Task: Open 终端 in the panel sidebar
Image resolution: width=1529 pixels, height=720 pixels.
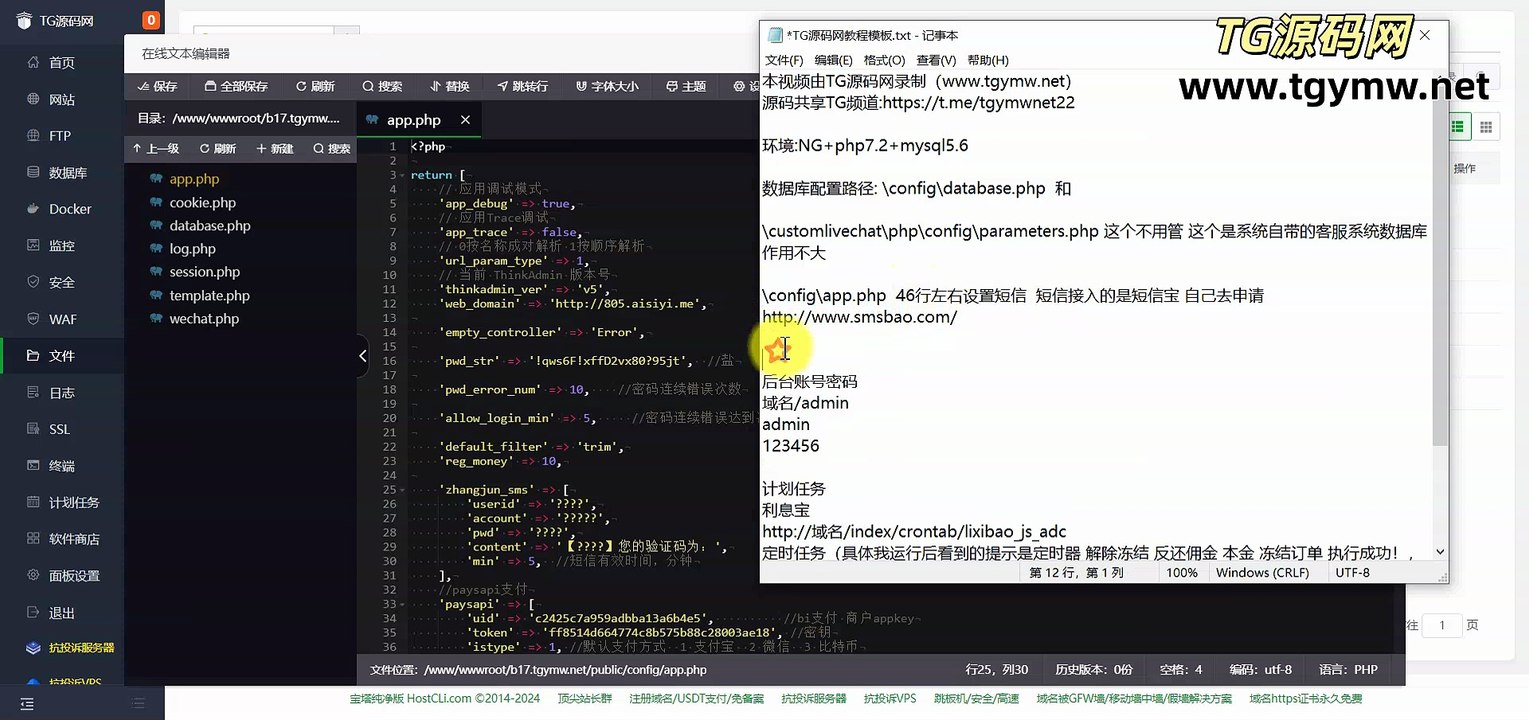Action: pos(62,466)
